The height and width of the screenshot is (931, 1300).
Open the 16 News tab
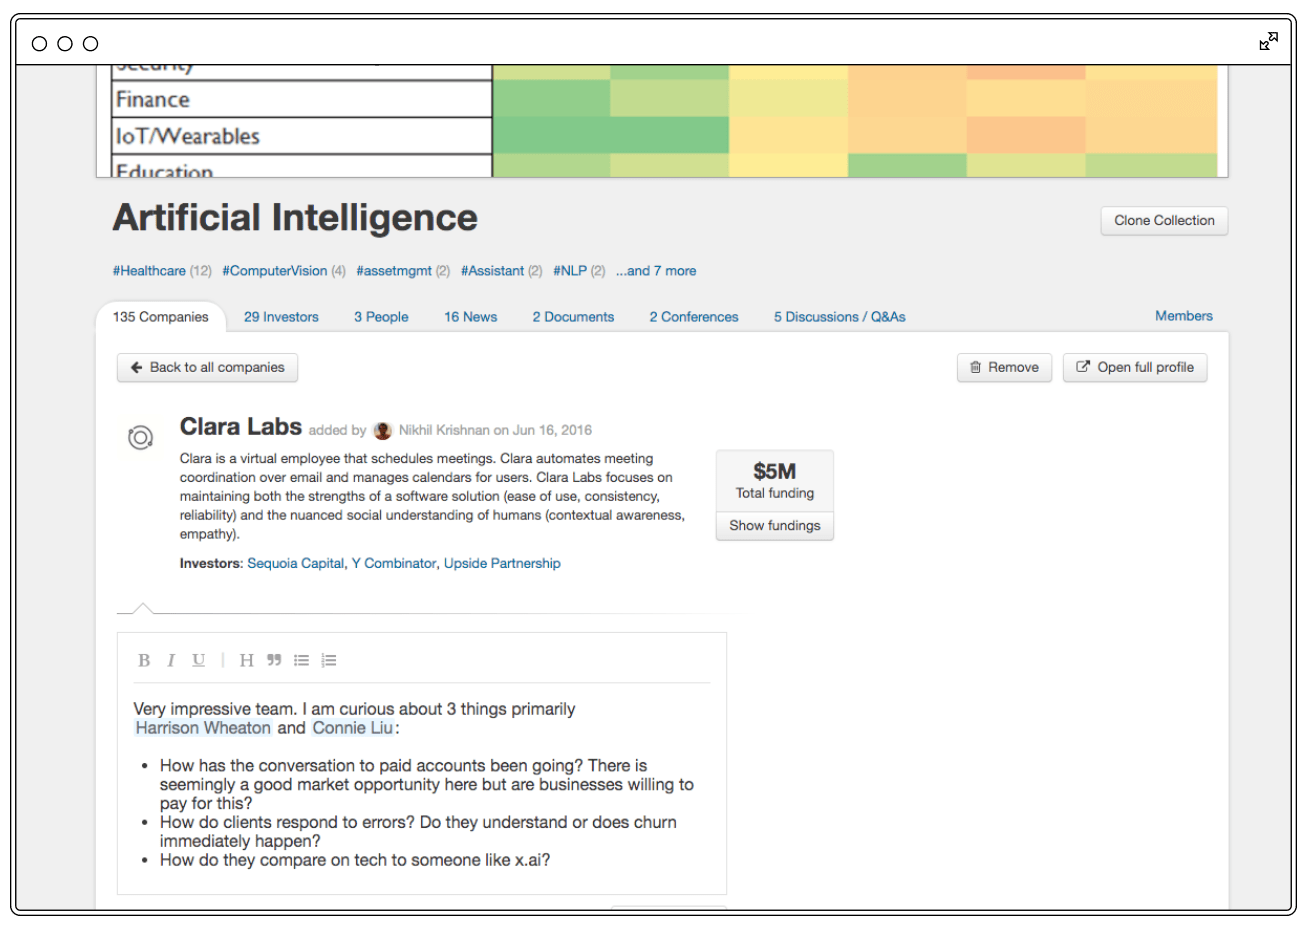coord(471,317)
